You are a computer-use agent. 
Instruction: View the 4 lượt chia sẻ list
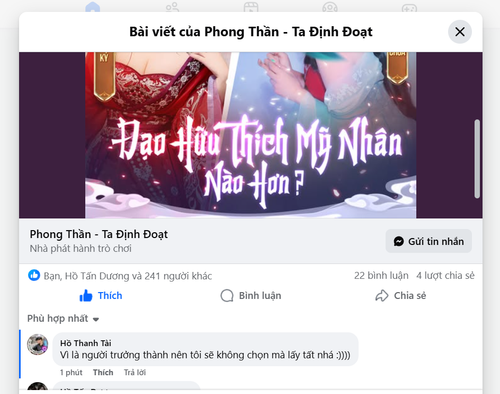(x=445, y=276)
